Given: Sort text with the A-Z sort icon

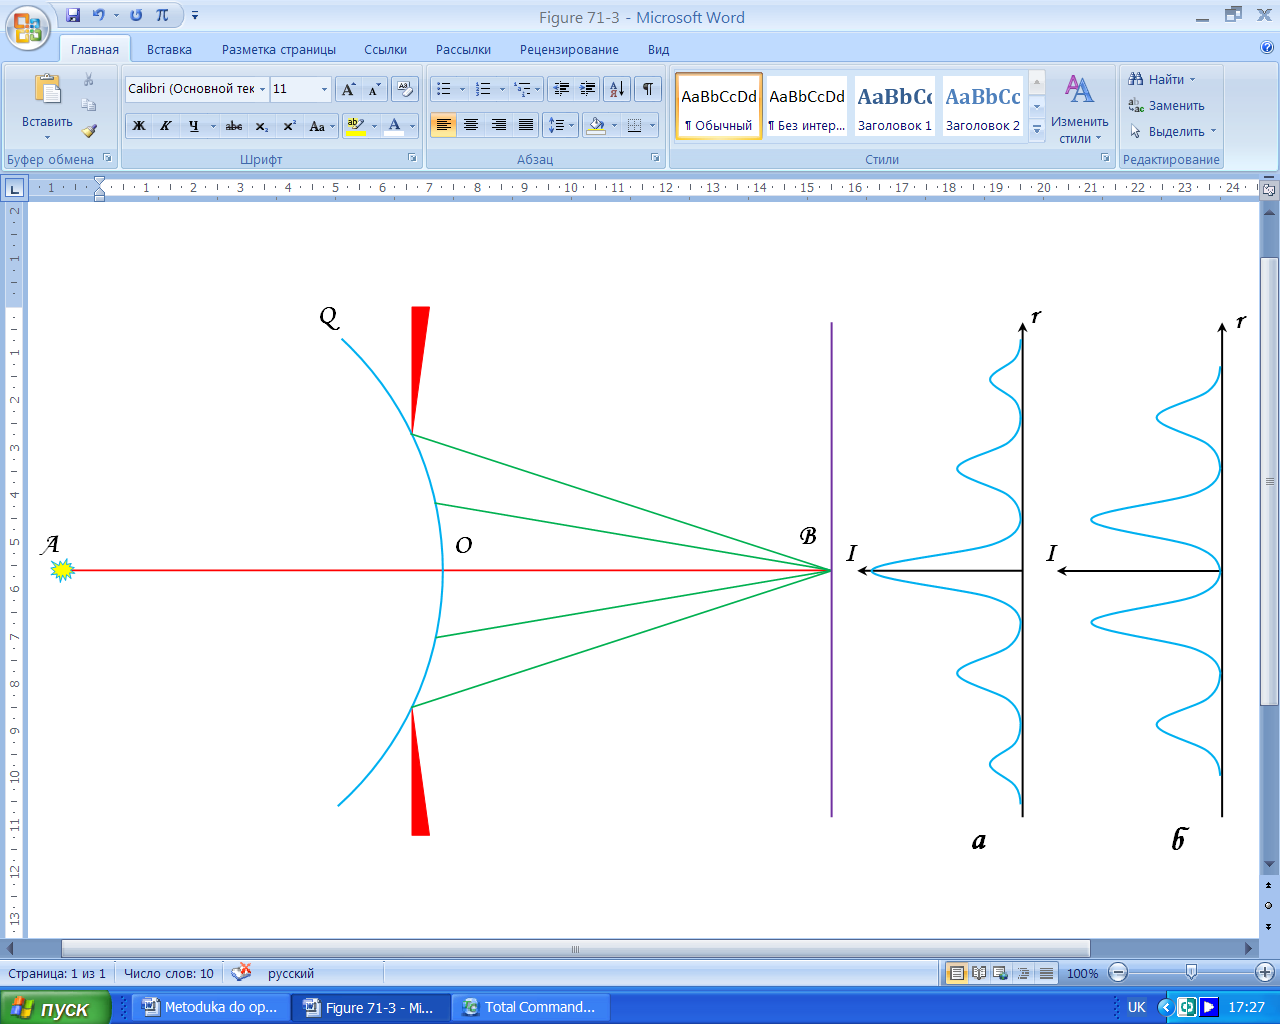Looking at the screenshot, I should pyautogui.click(x=618, y=89).
